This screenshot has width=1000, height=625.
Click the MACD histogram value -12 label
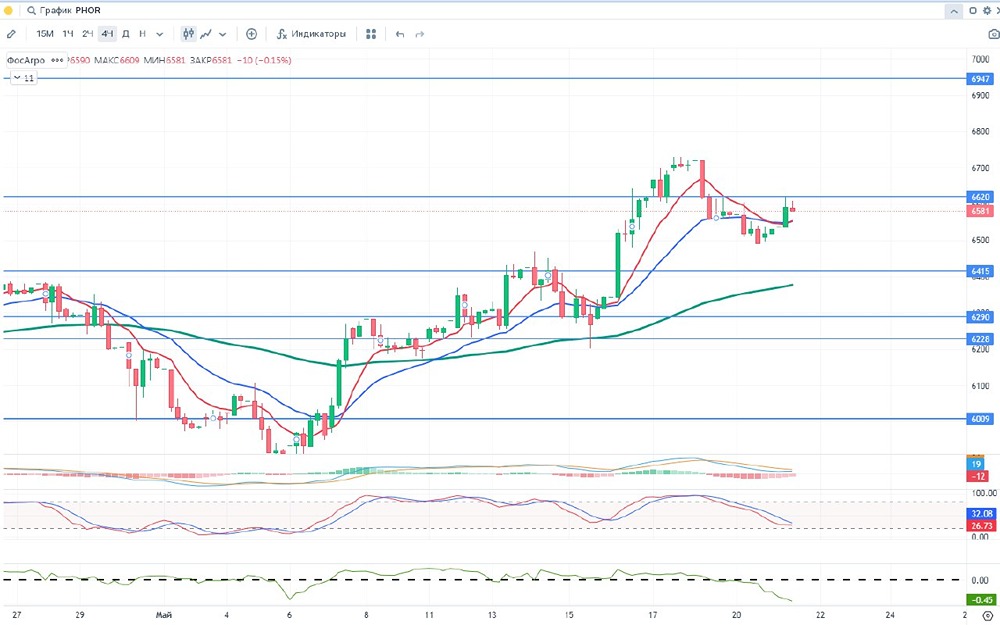tap(977, 476)
